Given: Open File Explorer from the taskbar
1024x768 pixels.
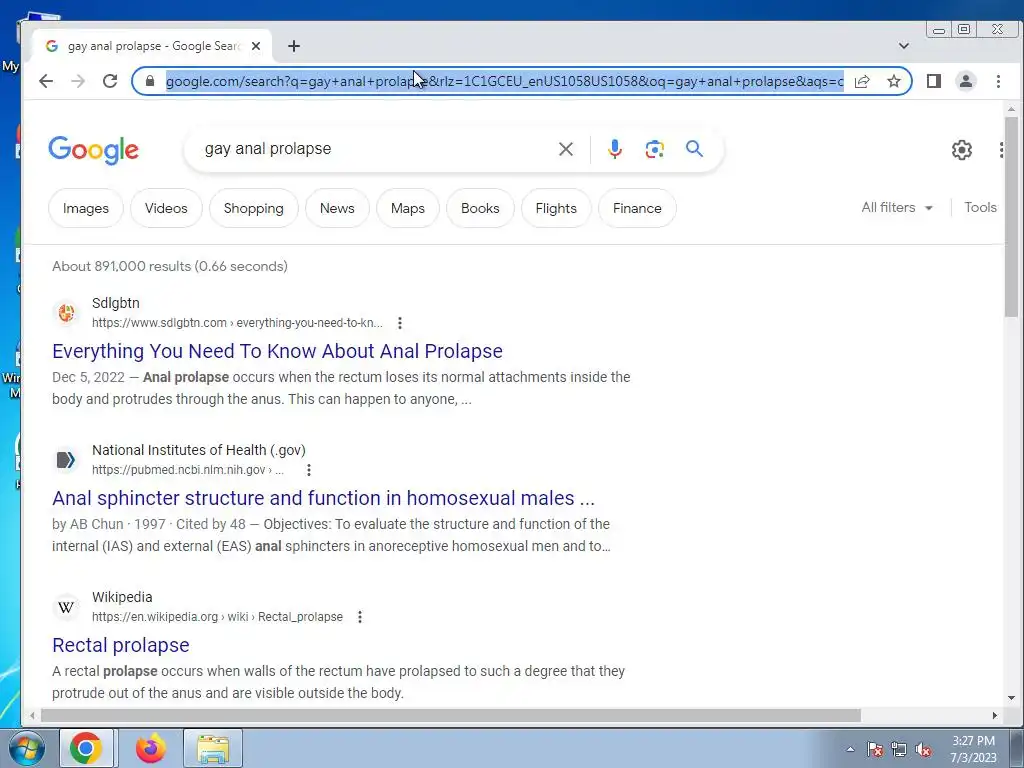Looking at the screenshot, I should [213, 748].
